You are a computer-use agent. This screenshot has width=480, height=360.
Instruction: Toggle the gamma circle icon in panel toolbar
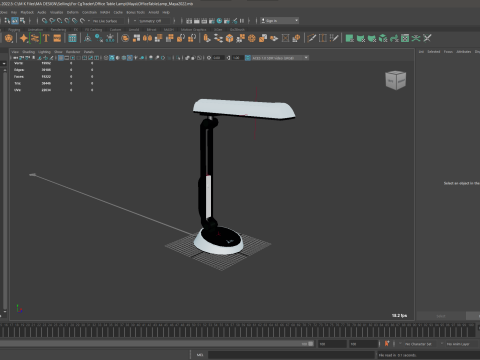tap(228, 58)
